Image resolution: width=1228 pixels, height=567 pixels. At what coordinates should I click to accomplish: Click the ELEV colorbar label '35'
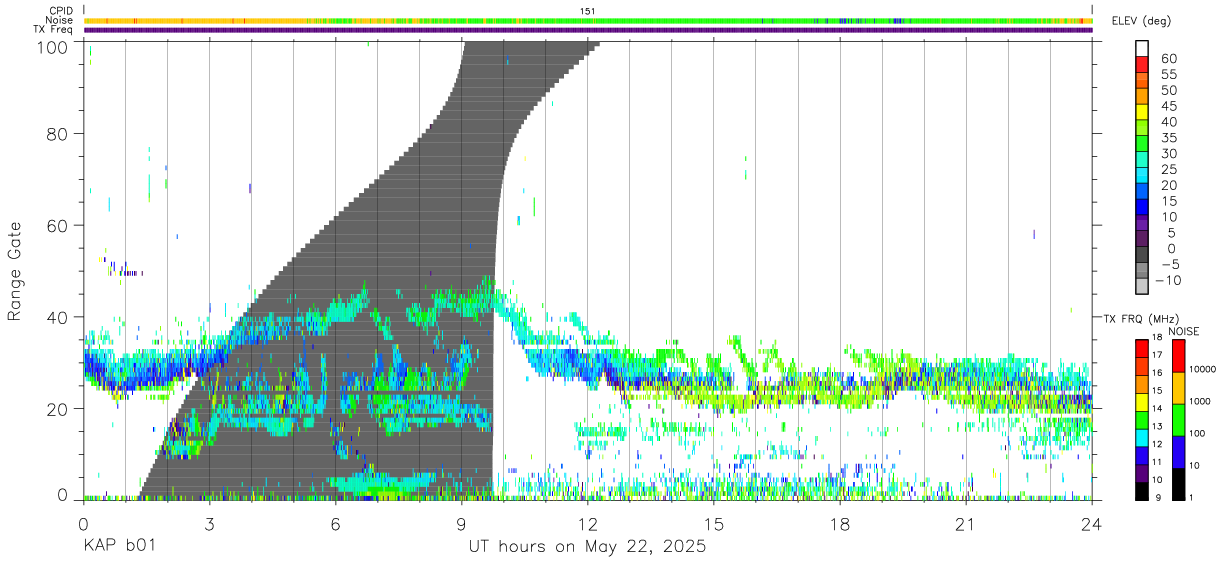[1169, 138]
